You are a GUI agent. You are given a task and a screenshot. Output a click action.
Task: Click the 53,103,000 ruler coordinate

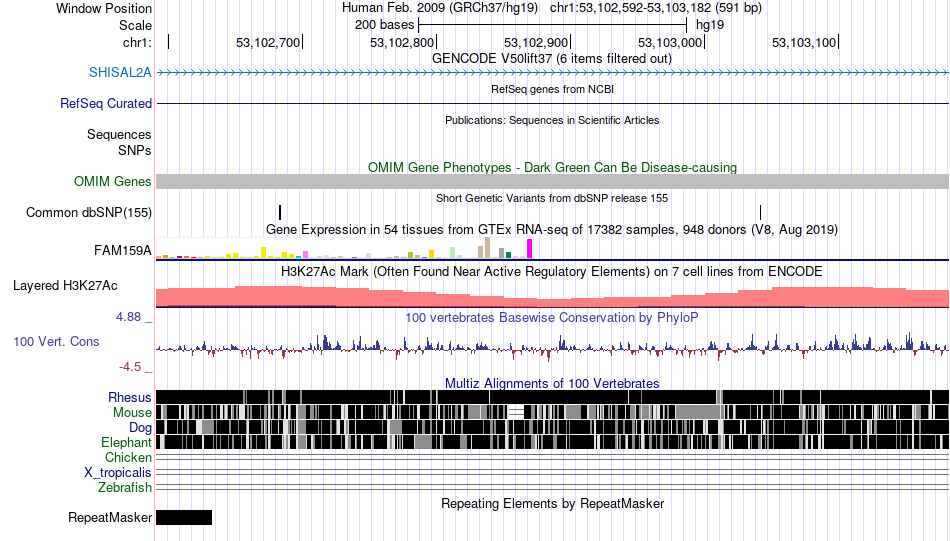click(x=669, y=42)
